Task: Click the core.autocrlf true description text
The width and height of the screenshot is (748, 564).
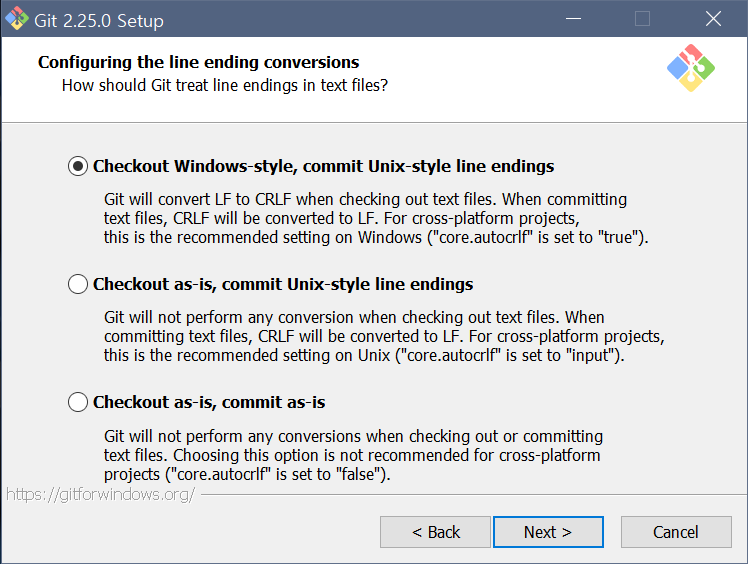Action: (376, 218)
